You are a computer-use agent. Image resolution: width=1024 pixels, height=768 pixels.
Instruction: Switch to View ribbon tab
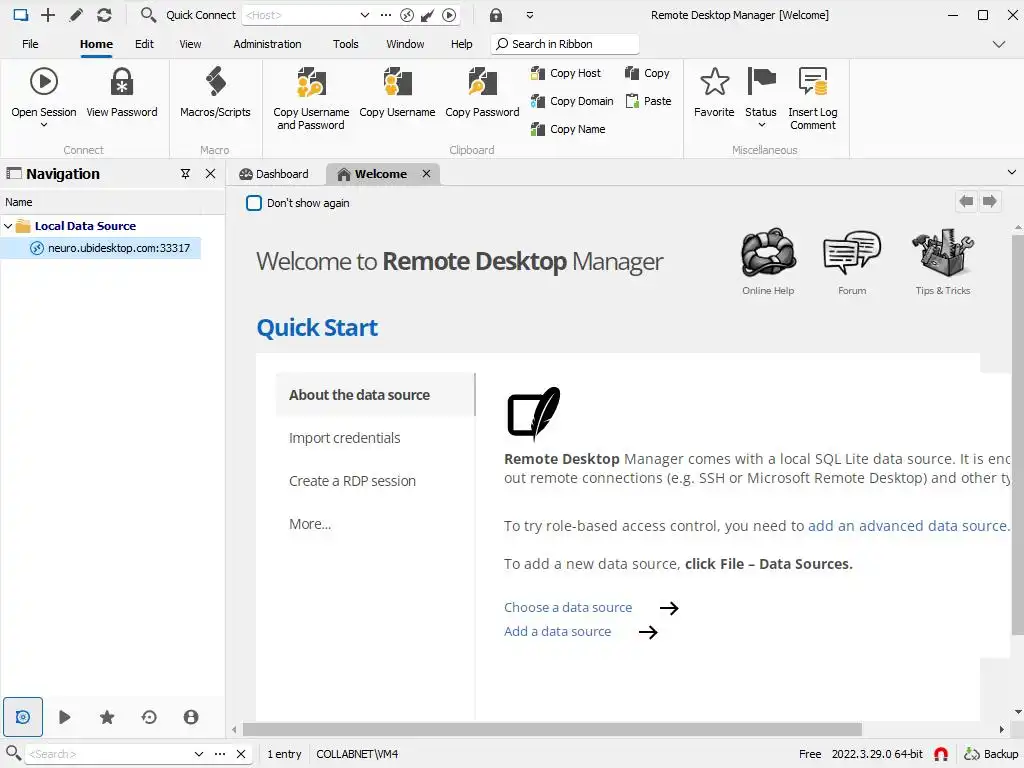190,44
